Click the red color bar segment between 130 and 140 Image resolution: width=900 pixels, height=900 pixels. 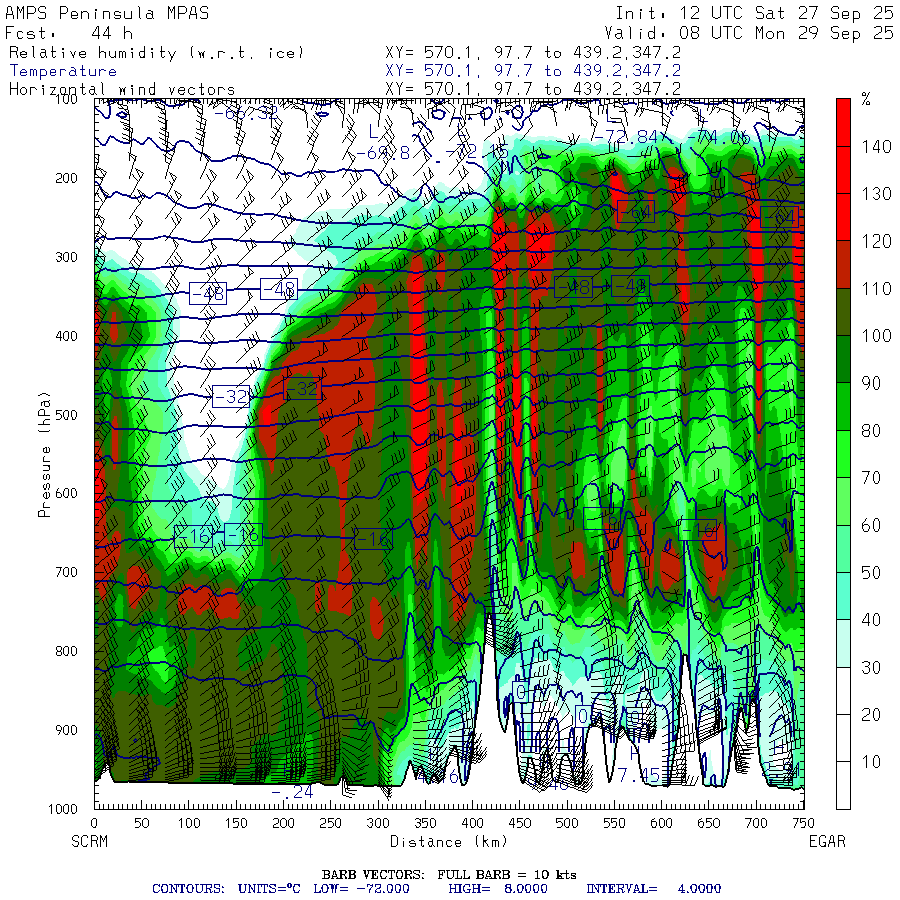(x=843, y=170)
